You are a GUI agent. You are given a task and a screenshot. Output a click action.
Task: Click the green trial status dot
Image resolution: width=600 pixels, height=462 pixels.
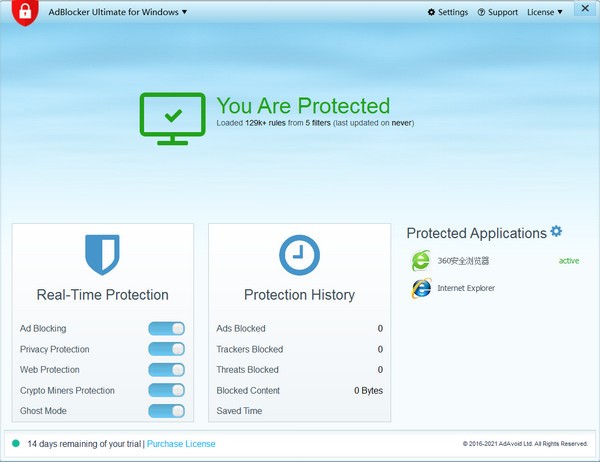click(x=16, y=443)
